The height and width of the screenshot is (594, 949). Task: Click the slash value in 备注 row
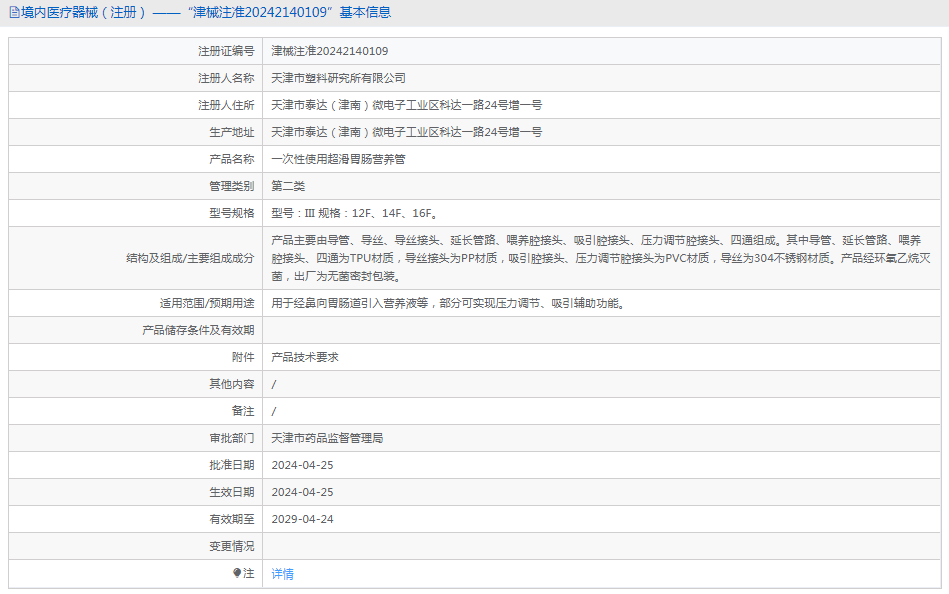(x=274, y=411)
